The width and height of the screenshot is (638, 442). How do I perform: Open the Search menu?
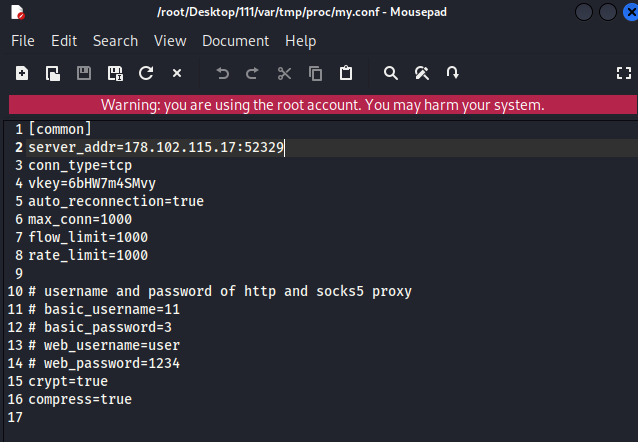pyautogui.click(x=115, y=41)
